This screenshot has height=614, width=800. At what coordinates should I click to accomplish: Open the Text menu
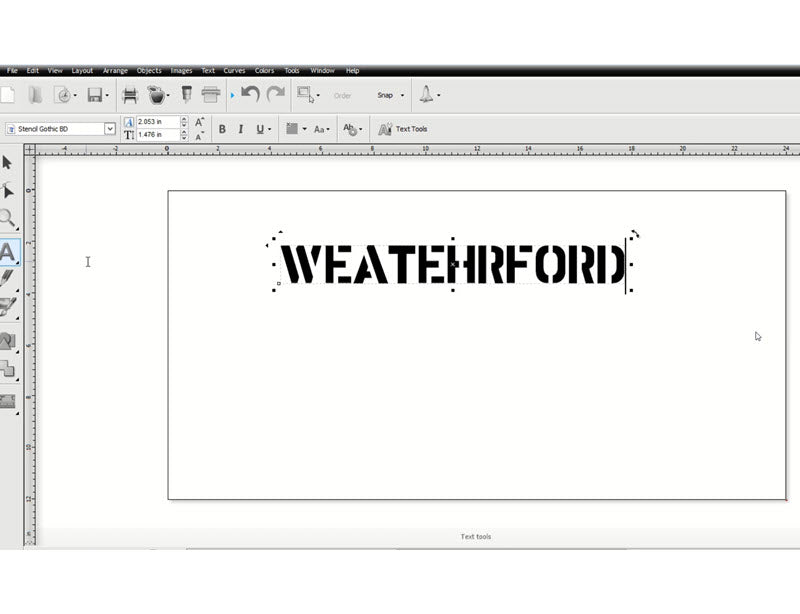pyautogui.click(x=208, y=70)
